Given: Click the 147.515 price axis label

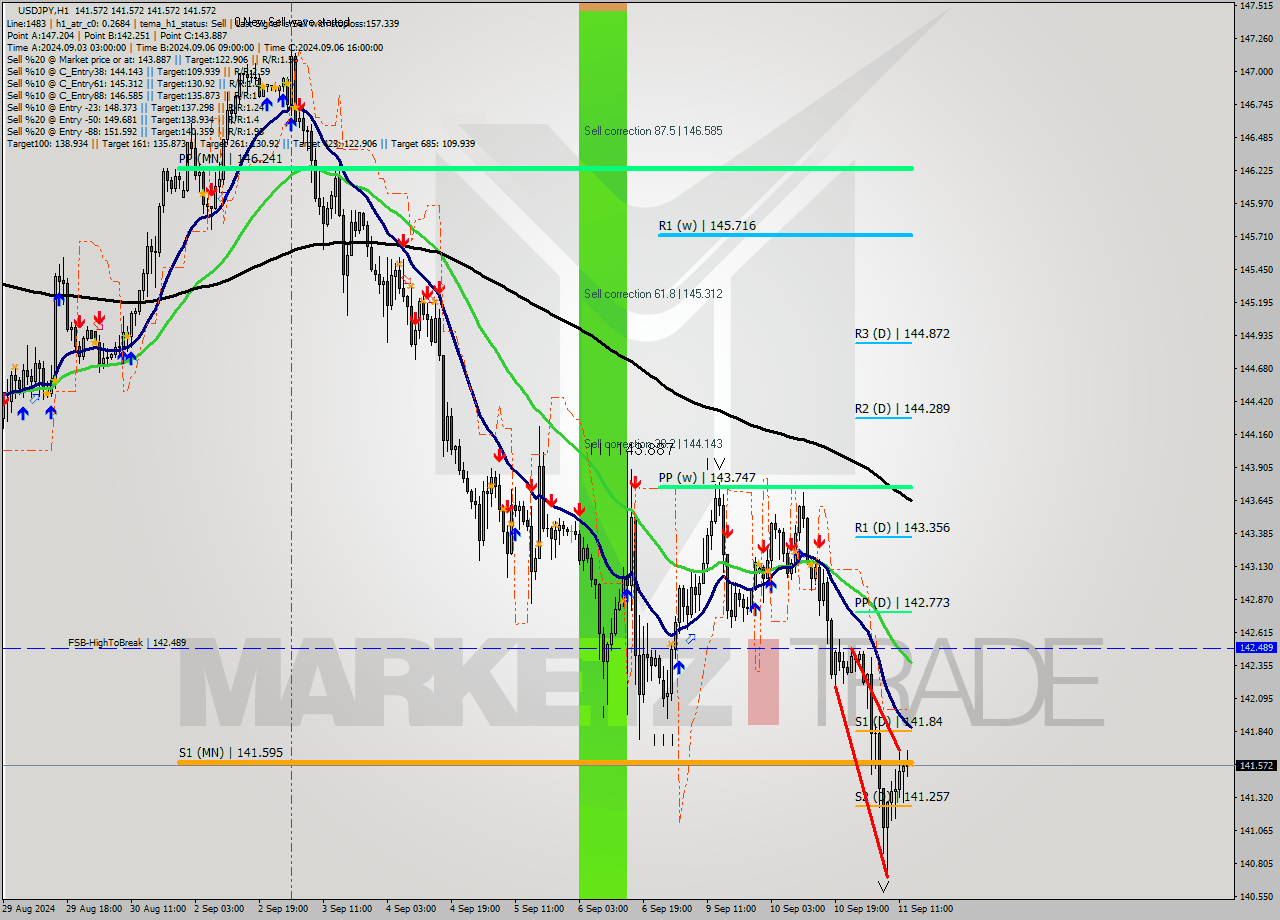Looking at the screenshot, I should (1256, 6).
